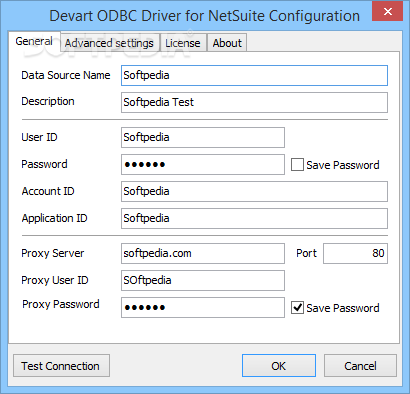Select the Description text field
Image resolution: width=410 pixels, height=394 pixels.
[254, 102]
